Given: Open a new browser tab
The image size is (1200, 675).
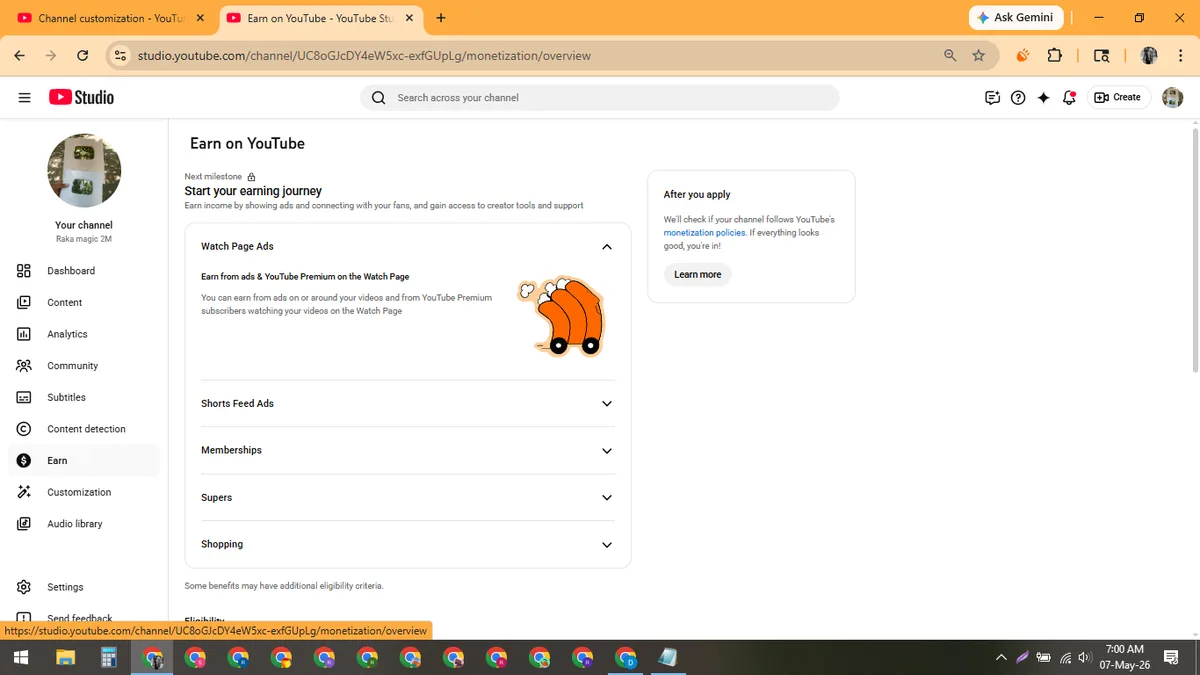Looking at the screenshot, I should click(441, 18).
